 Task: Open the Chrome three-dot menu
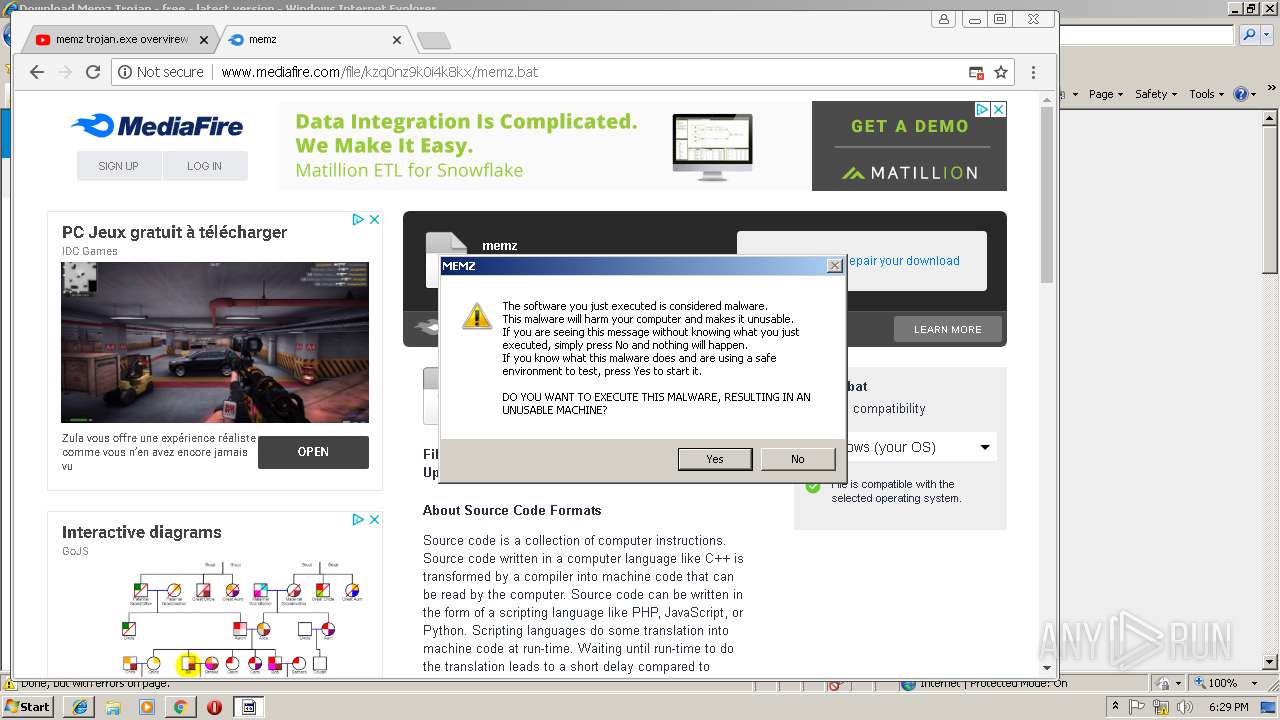click(1033, 72)
